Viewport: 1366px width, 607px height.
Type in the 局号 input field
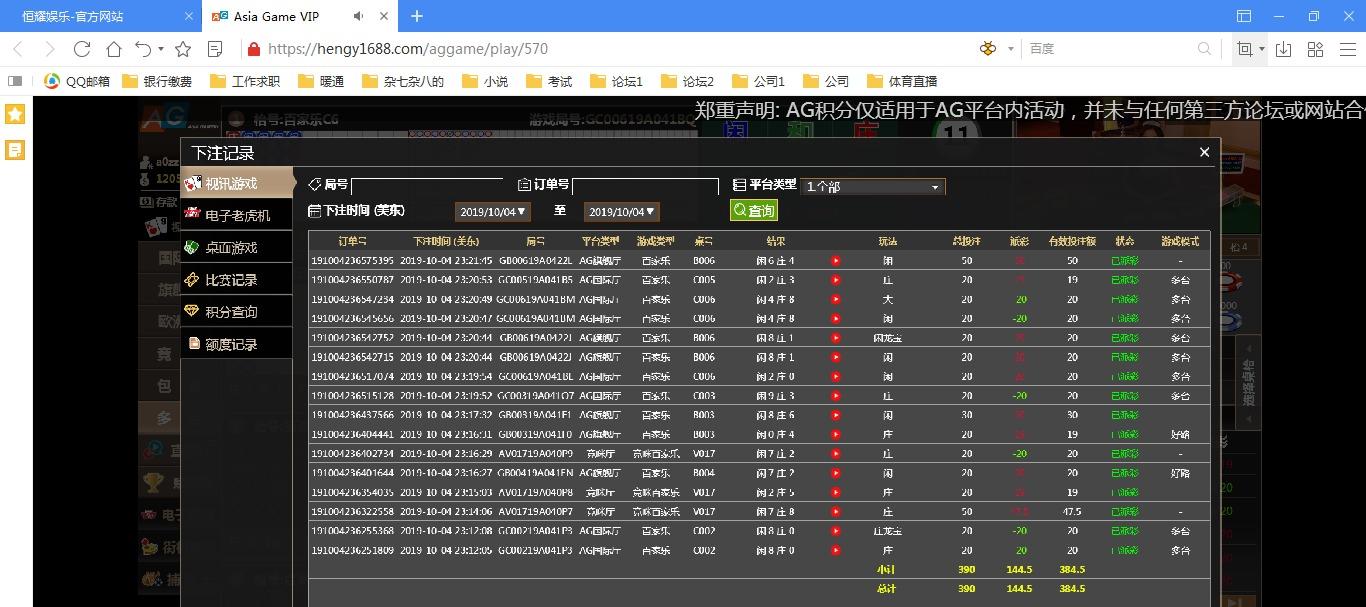click(x=427, y=186)
